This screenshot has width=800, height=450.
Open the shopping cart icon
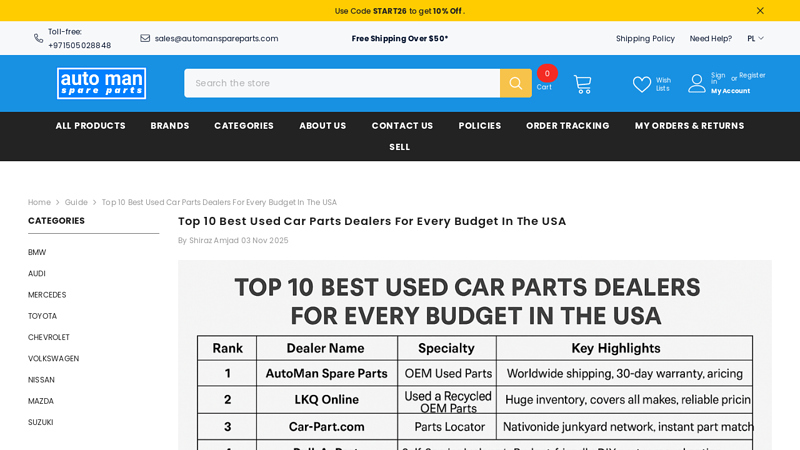[582, 84]
